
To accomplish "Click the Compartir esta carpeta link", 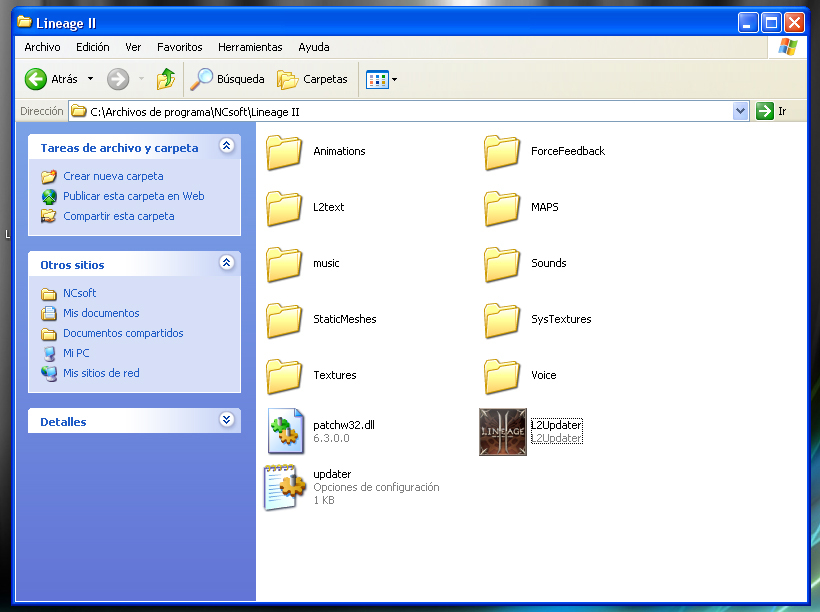I will (x=119, y=216).
